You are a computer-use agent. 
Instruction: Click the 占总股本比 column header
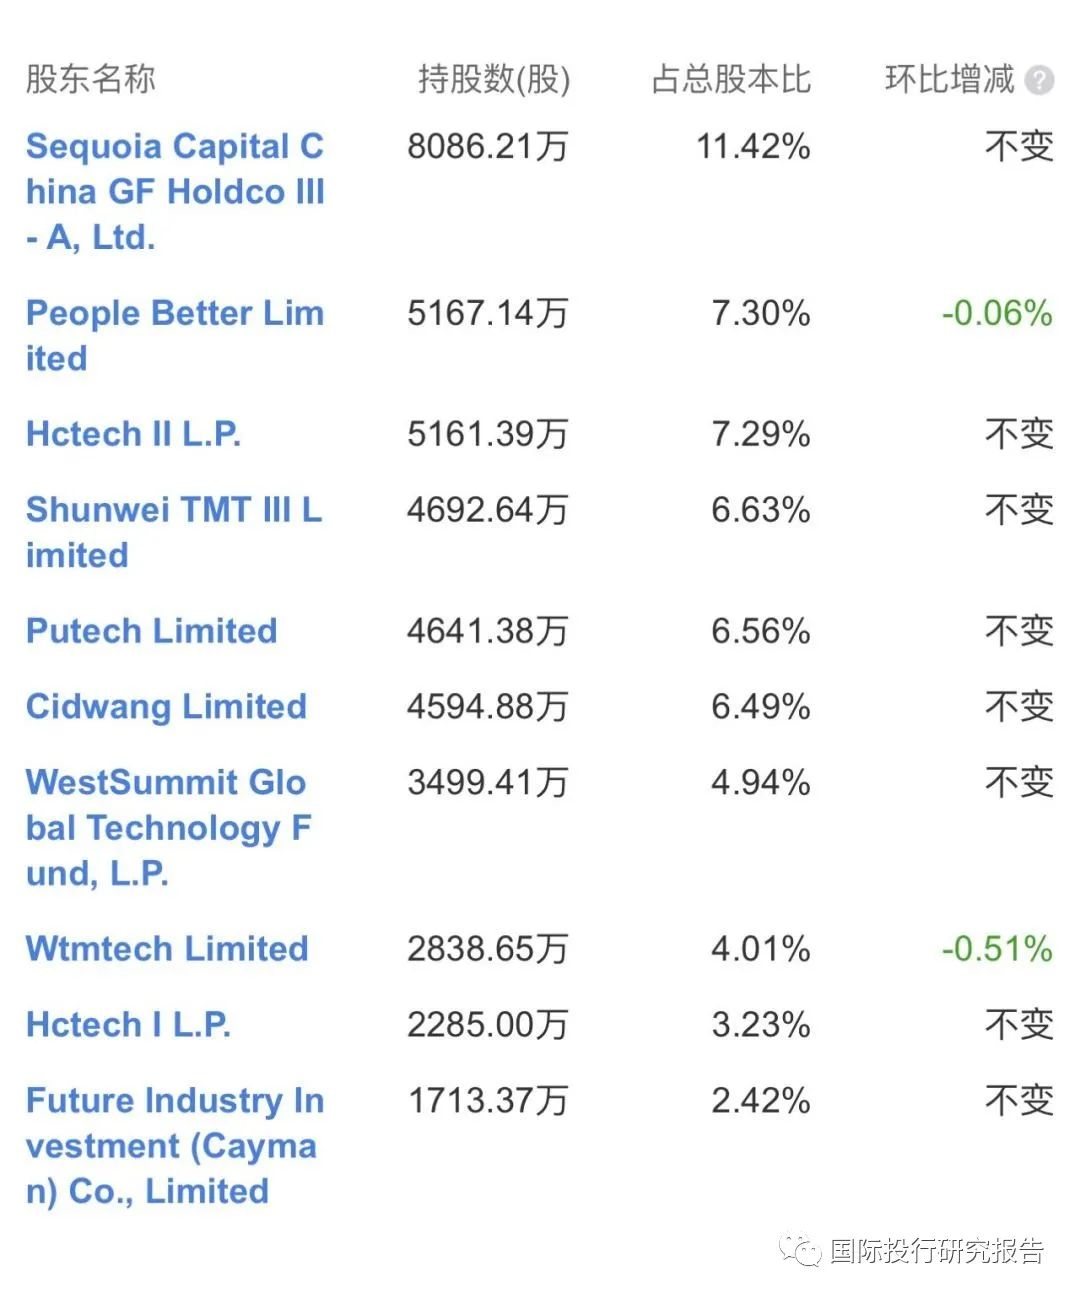click(x=731, y=79)
